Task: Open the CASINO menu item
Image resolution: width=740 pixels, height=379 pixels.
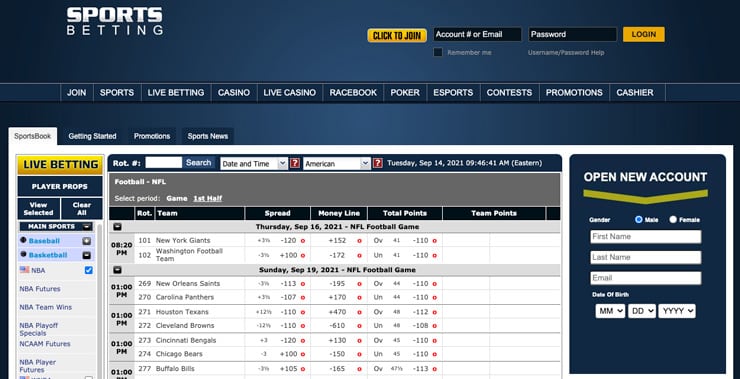Action: coord(234,93)
